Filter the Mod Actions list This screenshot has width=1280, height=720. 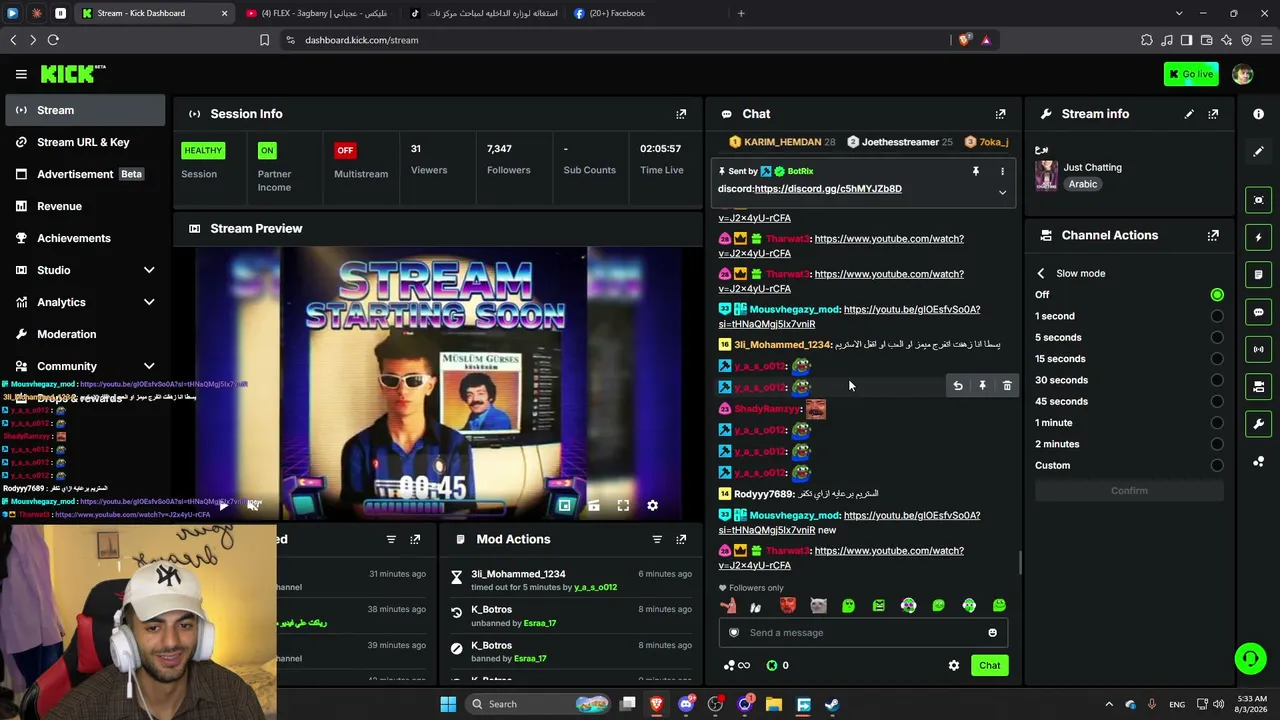tap(657, 539)
